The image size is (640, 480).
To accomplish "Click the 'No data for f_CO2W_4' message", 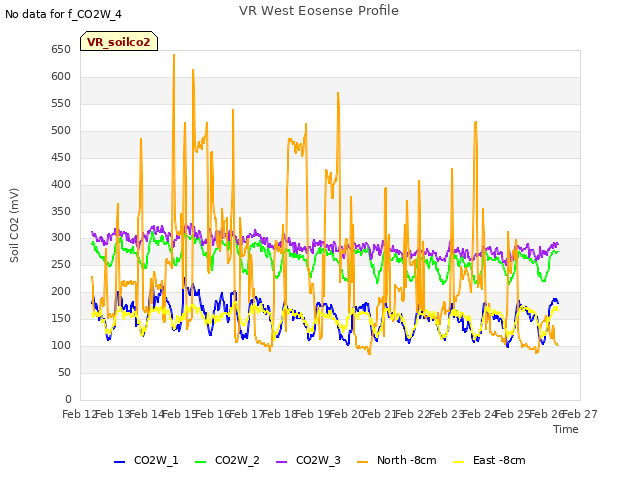I will (63, 14).
